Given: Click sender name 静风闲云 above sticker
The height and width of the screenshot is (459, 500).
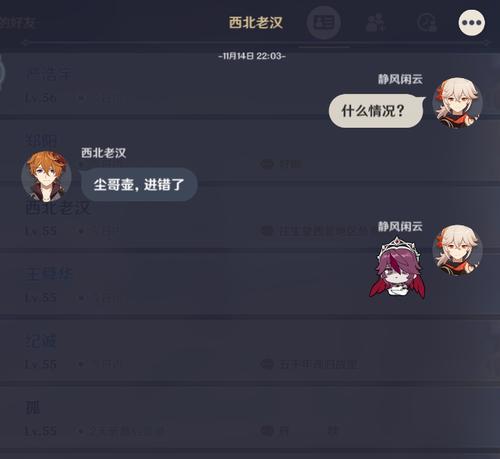Looking at the screenshot, I should pyautogui.click(x=400, y=226).
